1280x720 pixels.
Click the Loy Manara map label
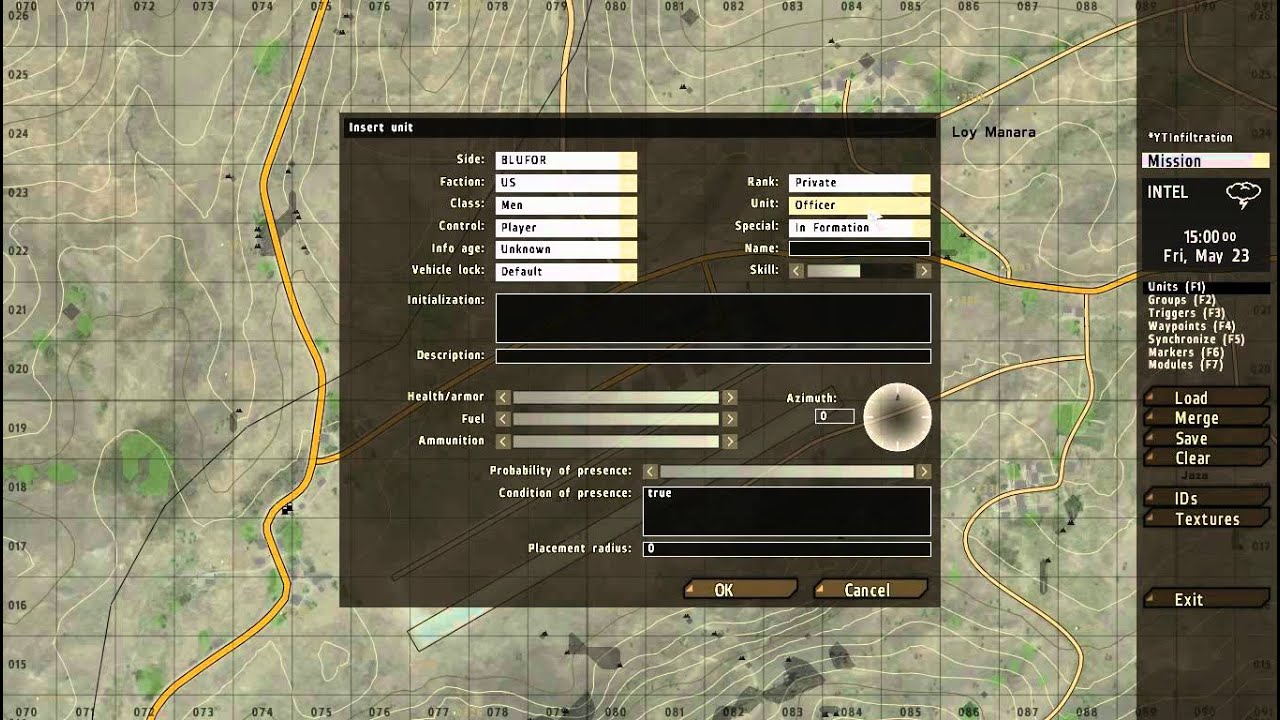[x=993, y=132]
